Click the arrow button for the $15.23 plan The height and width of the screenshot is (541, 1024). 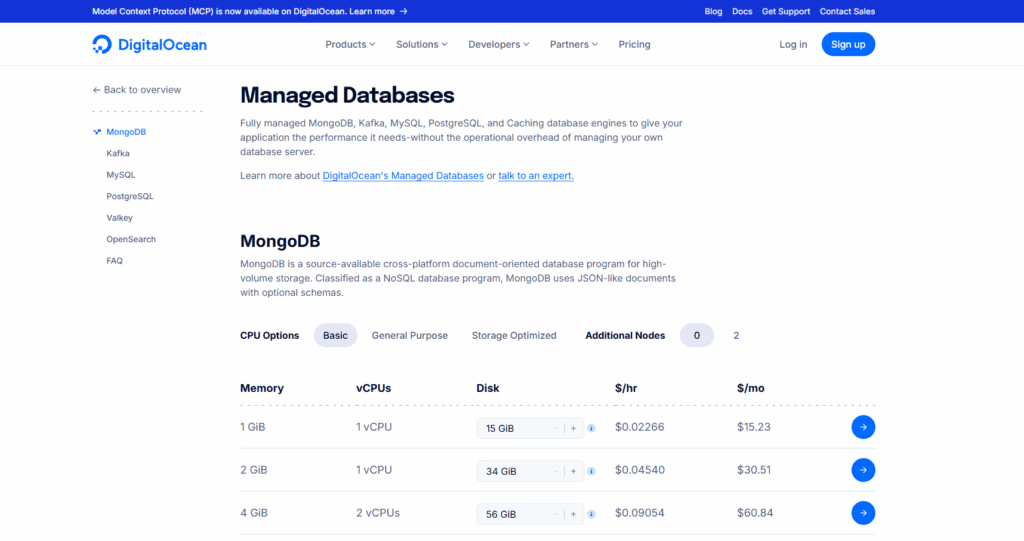point(863,427)
